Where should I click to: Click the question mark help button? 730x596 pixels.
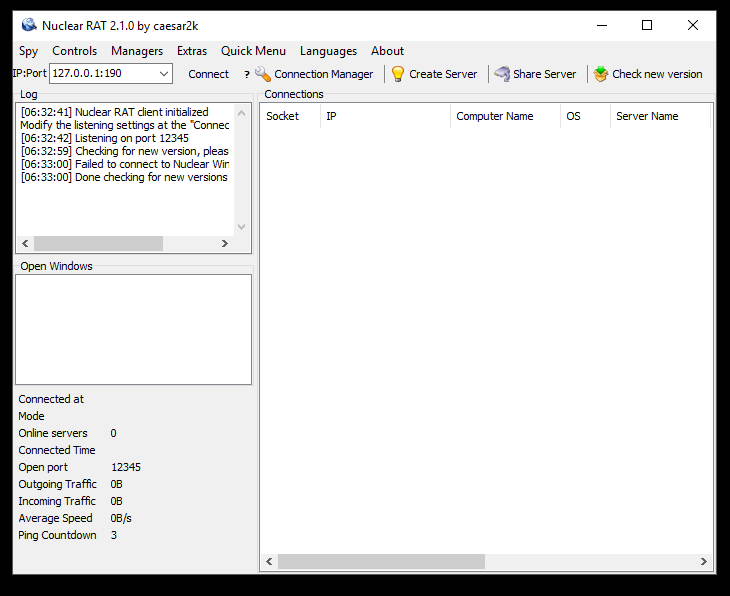coord(247,74)
